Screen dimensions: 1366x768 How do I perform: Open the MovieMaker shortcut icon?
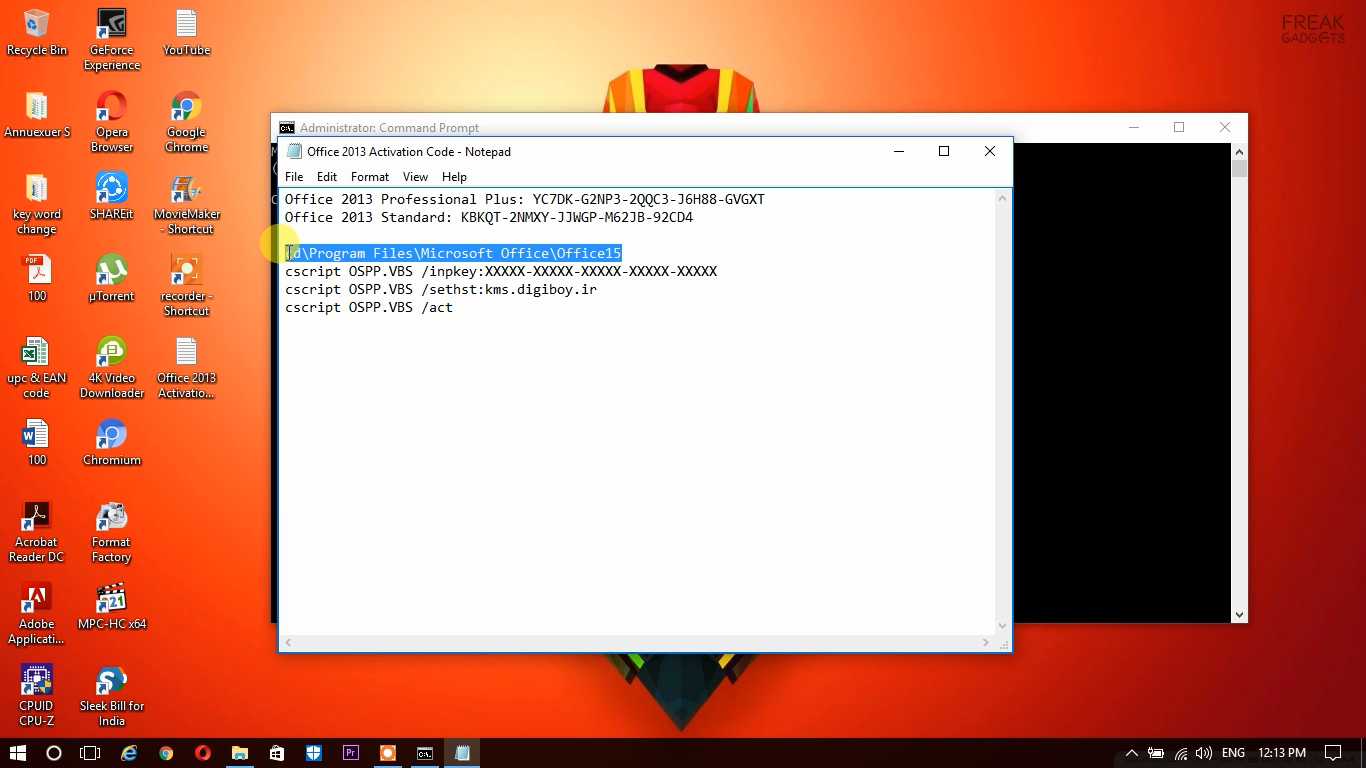(186, 204)
